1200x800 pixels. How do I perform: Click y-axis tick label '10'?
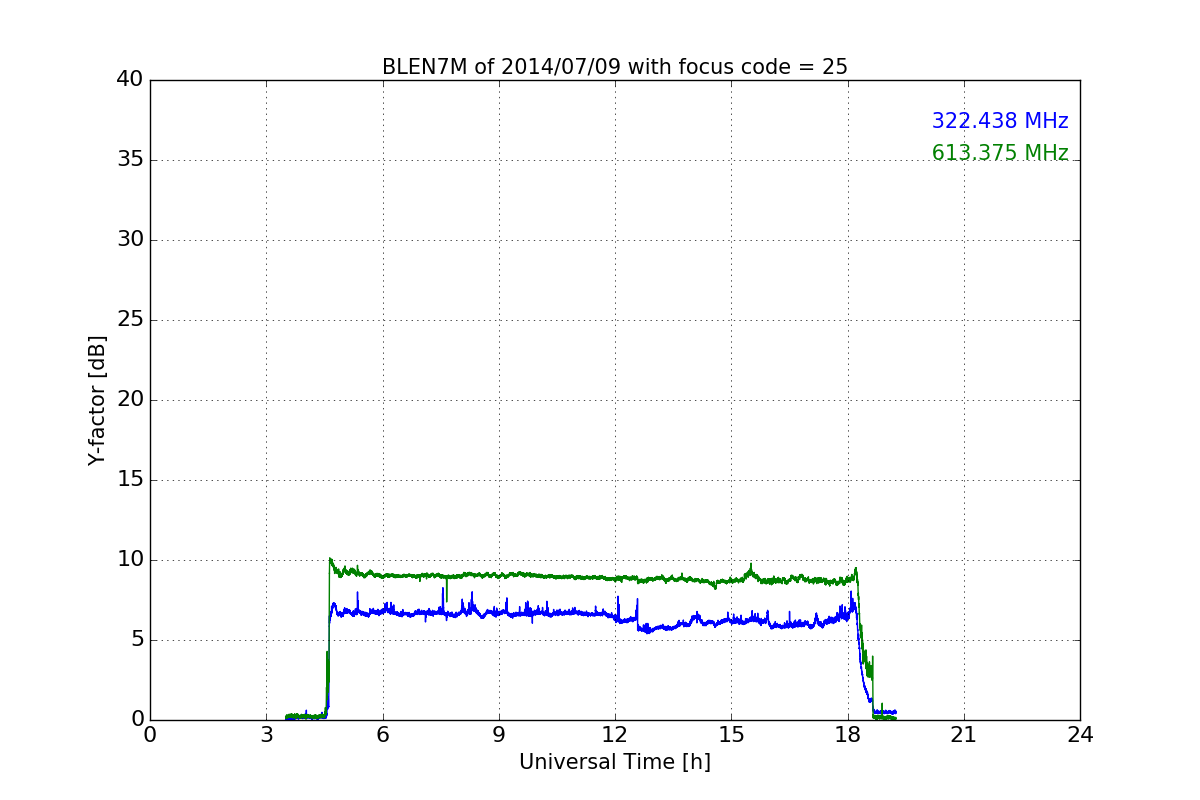click(x=130, y=560)
